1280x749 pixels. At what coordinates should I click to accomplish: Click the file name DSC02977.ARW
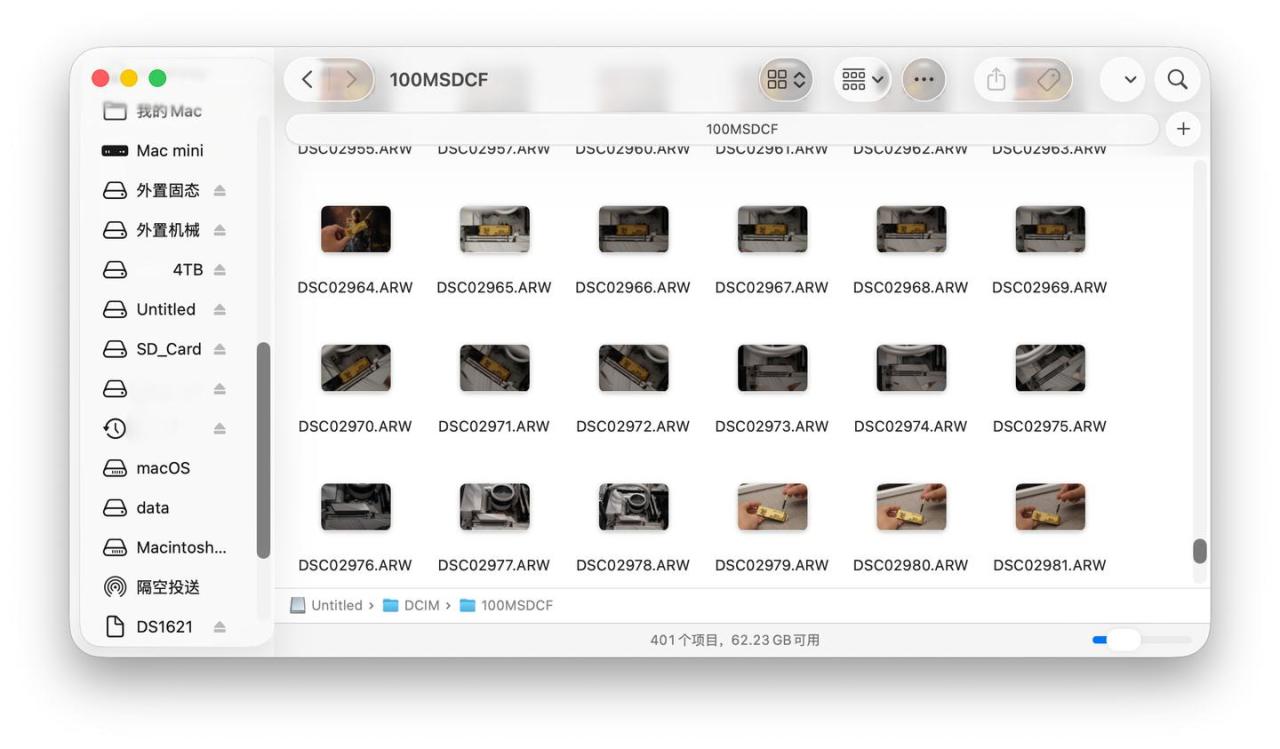coord(494,566)
